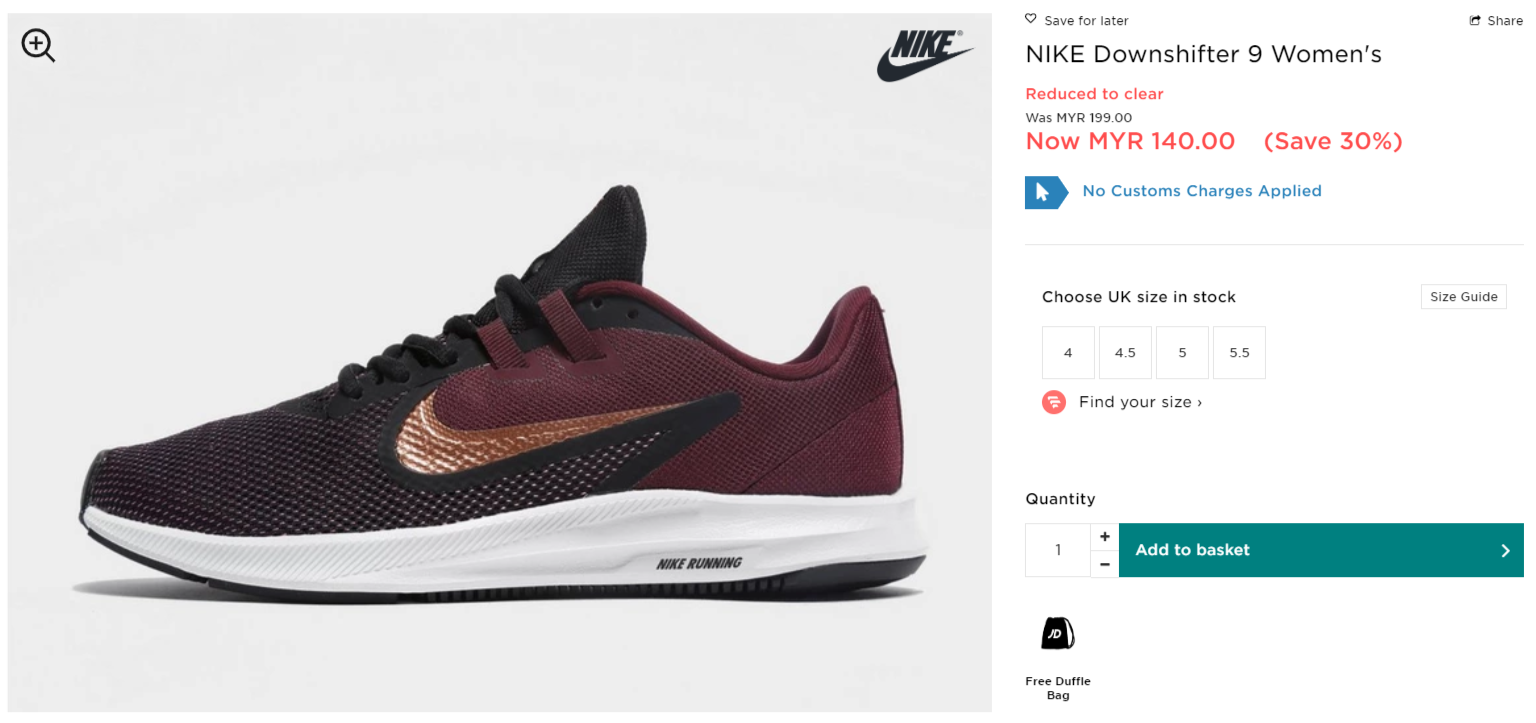Select UK size 4
The height and width of the screenshot is (723, 1536).
click(1068, 353)
